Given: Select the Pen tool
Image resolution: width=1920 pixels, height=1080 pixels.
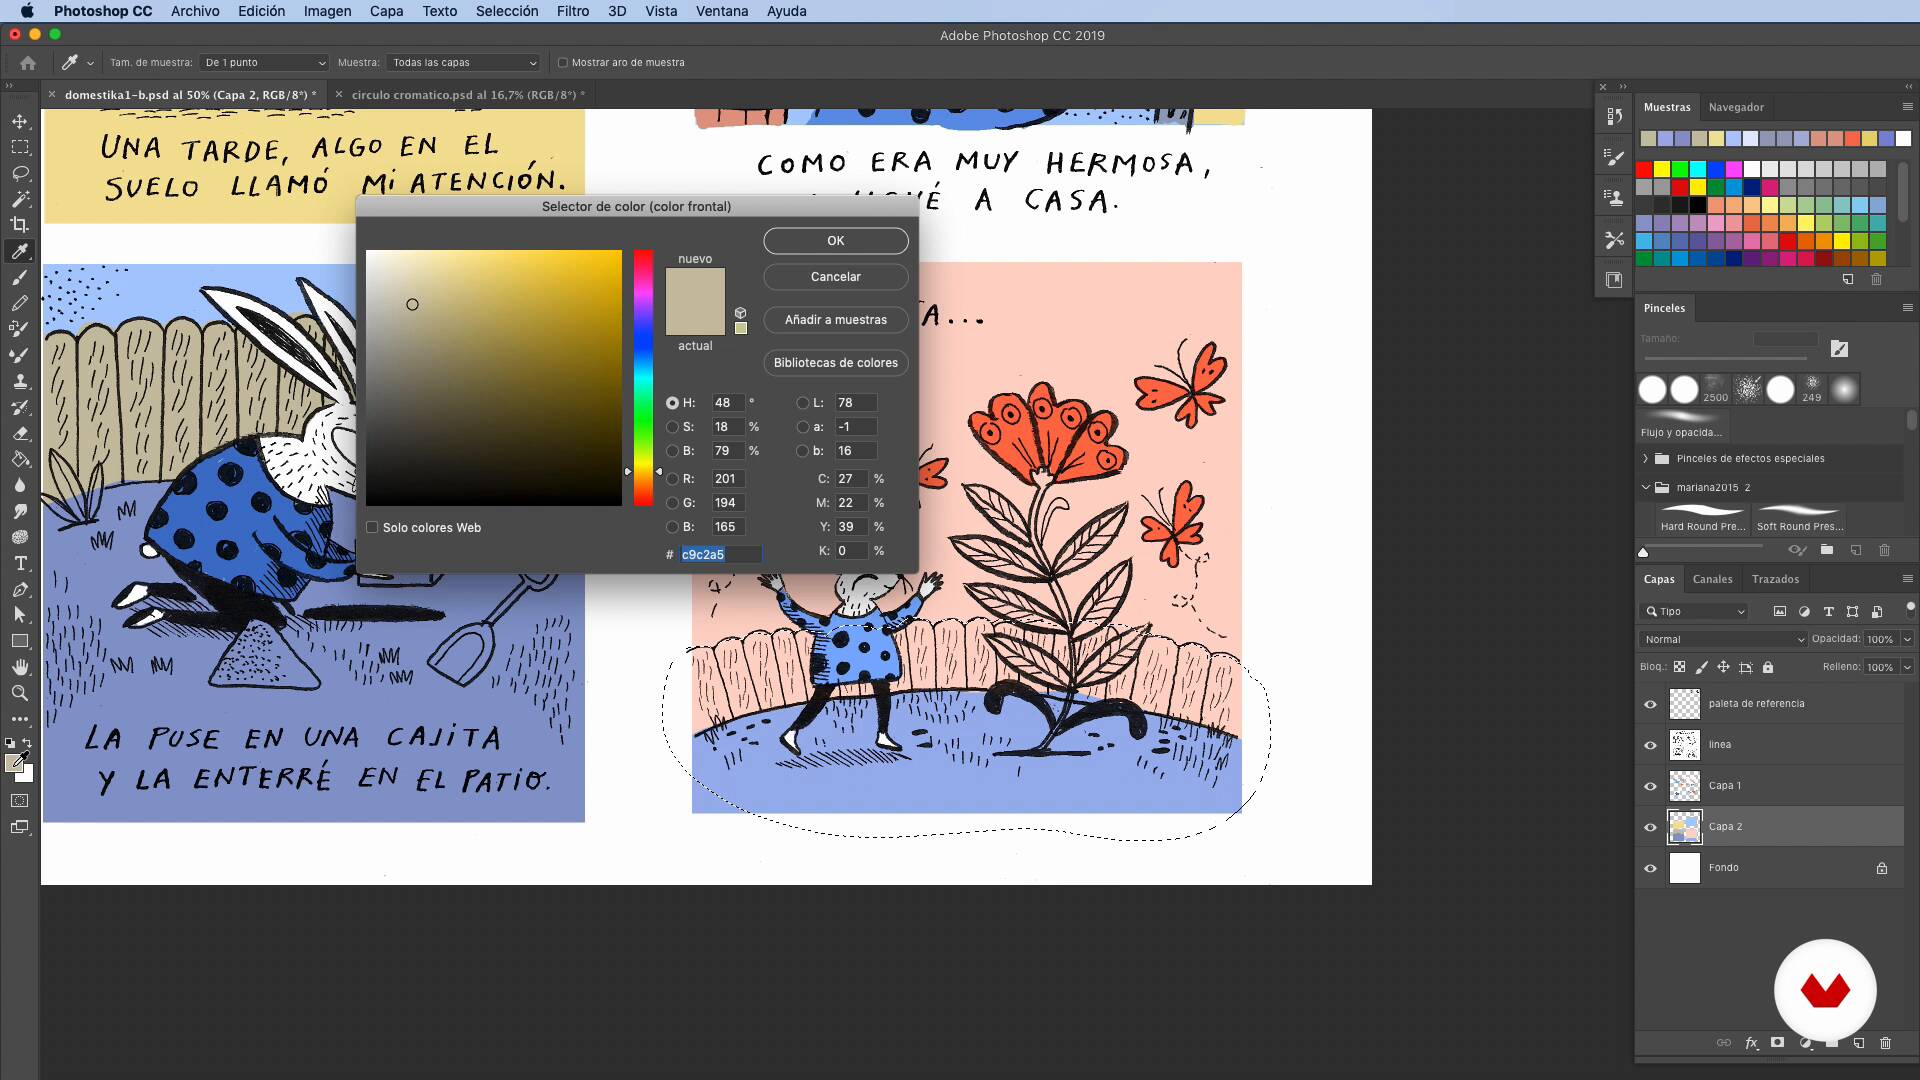Looking at the screenshot, I should click(x=19, y=589).
